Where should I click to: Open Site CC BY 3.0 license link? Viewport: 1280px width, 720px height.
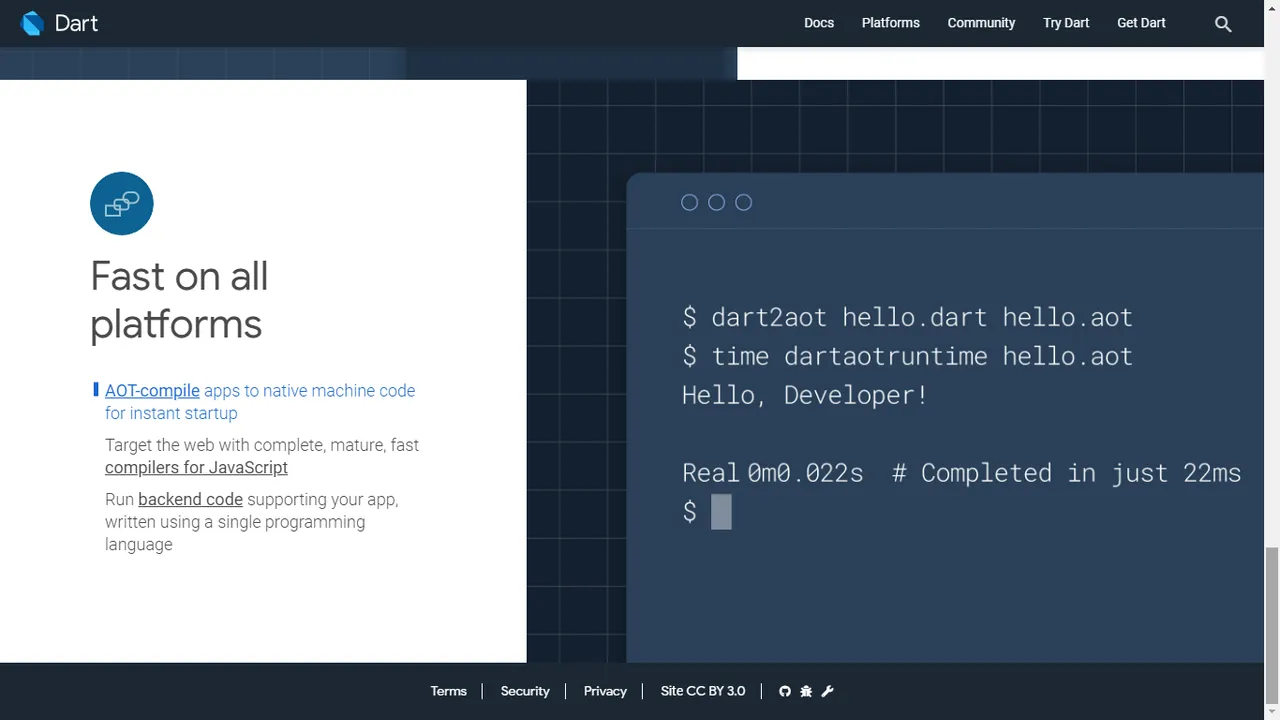click(703, 691)
